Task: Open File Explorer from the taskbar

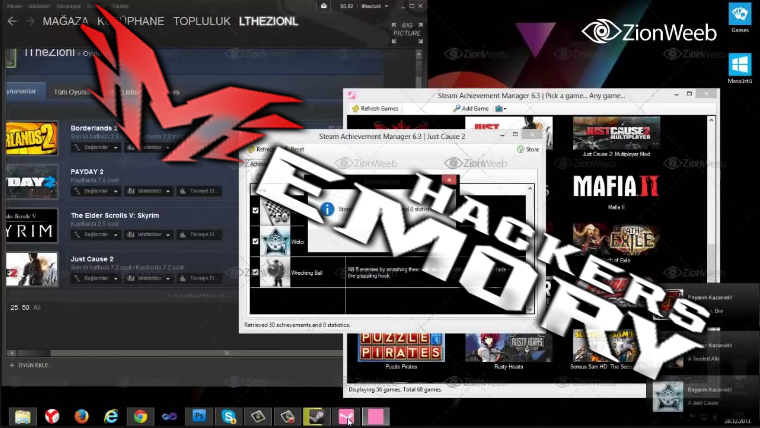Action: click(x=23, y=416)
